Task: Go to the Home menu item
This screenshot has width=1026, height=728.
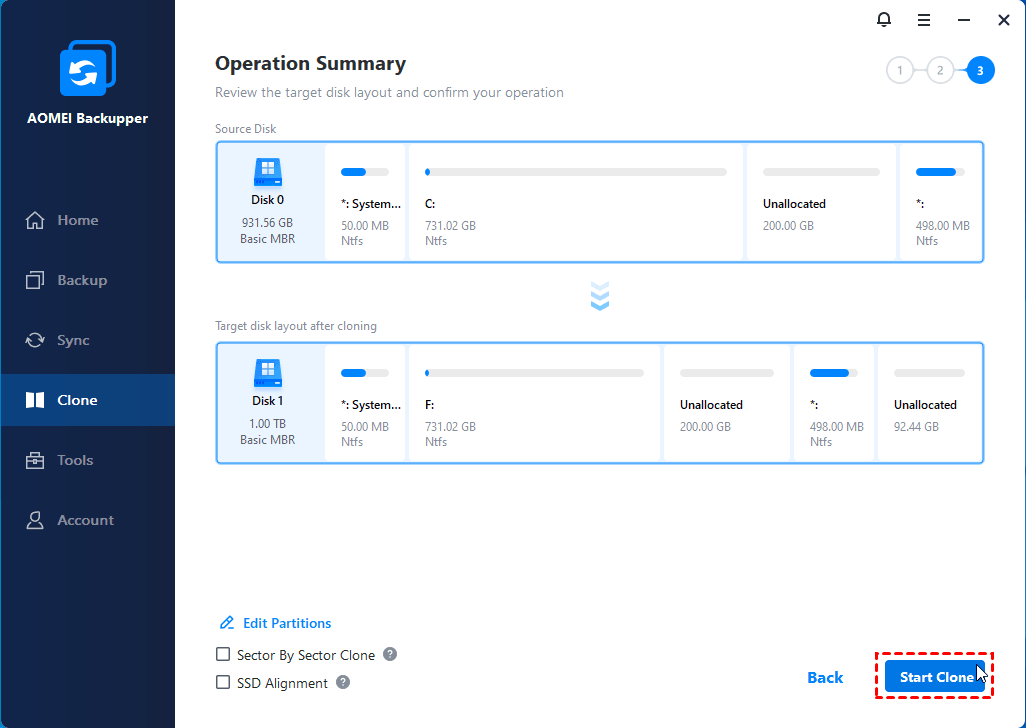Action: coord(88,220)
